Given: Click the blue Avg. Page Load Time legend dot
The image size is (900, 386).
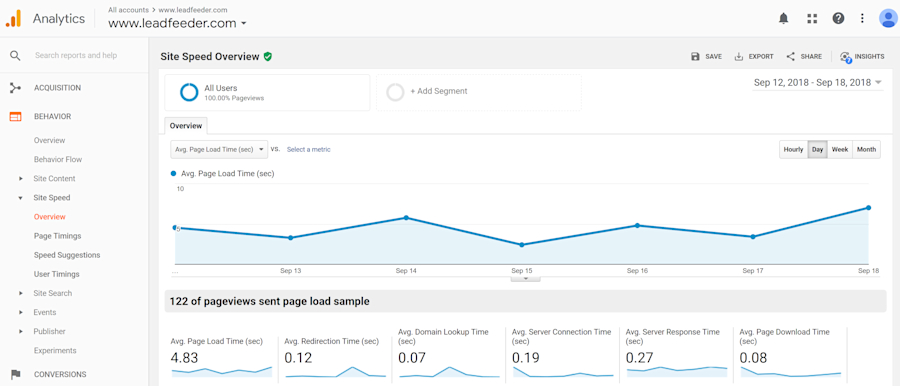Looking at the screenshot, I should coord(174,173).
